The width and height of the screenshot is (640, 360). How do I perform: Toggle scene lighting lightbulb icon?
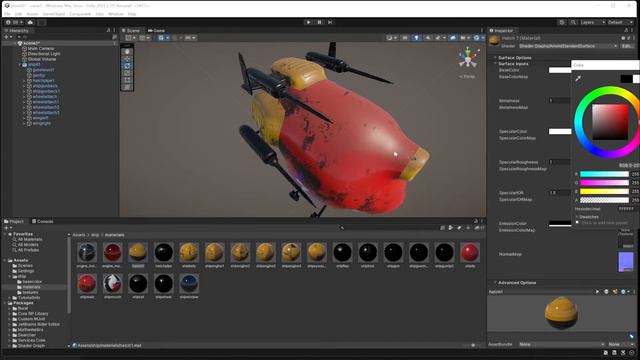416,38
